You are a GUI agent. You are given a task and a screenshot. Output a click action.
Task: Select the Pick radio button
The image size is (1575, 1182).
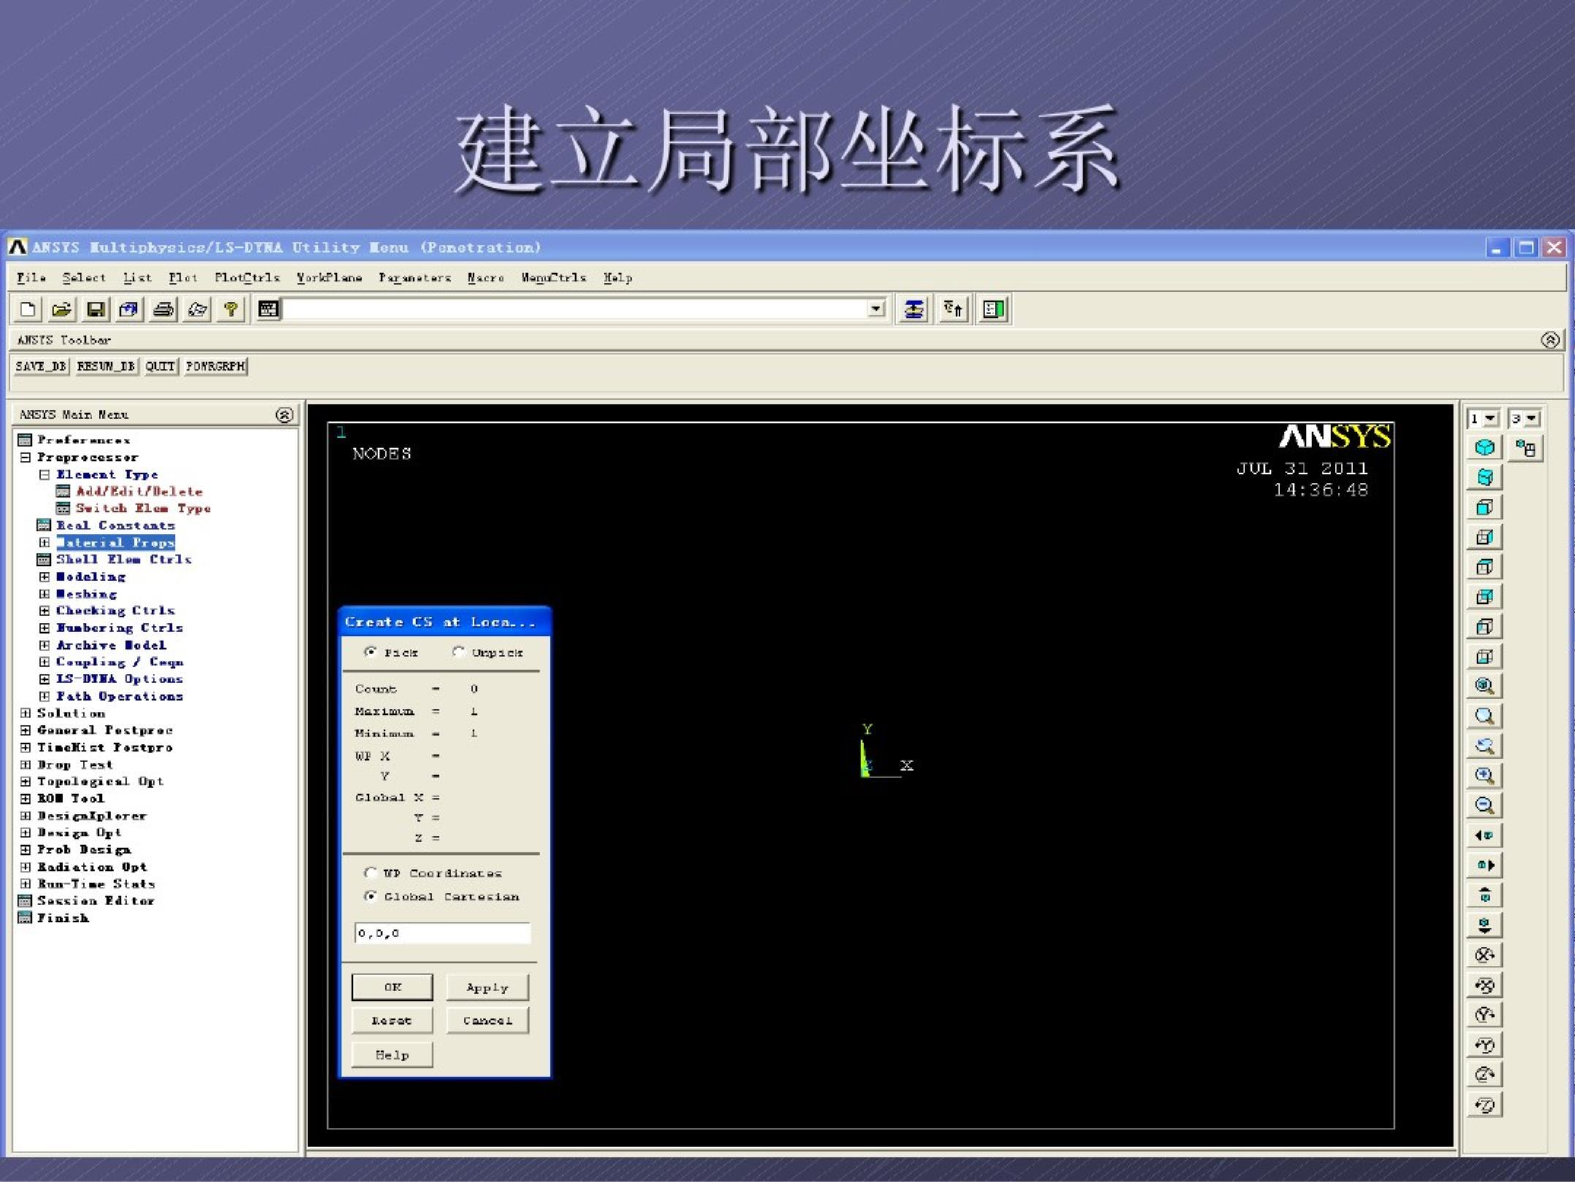click(371, 652)
